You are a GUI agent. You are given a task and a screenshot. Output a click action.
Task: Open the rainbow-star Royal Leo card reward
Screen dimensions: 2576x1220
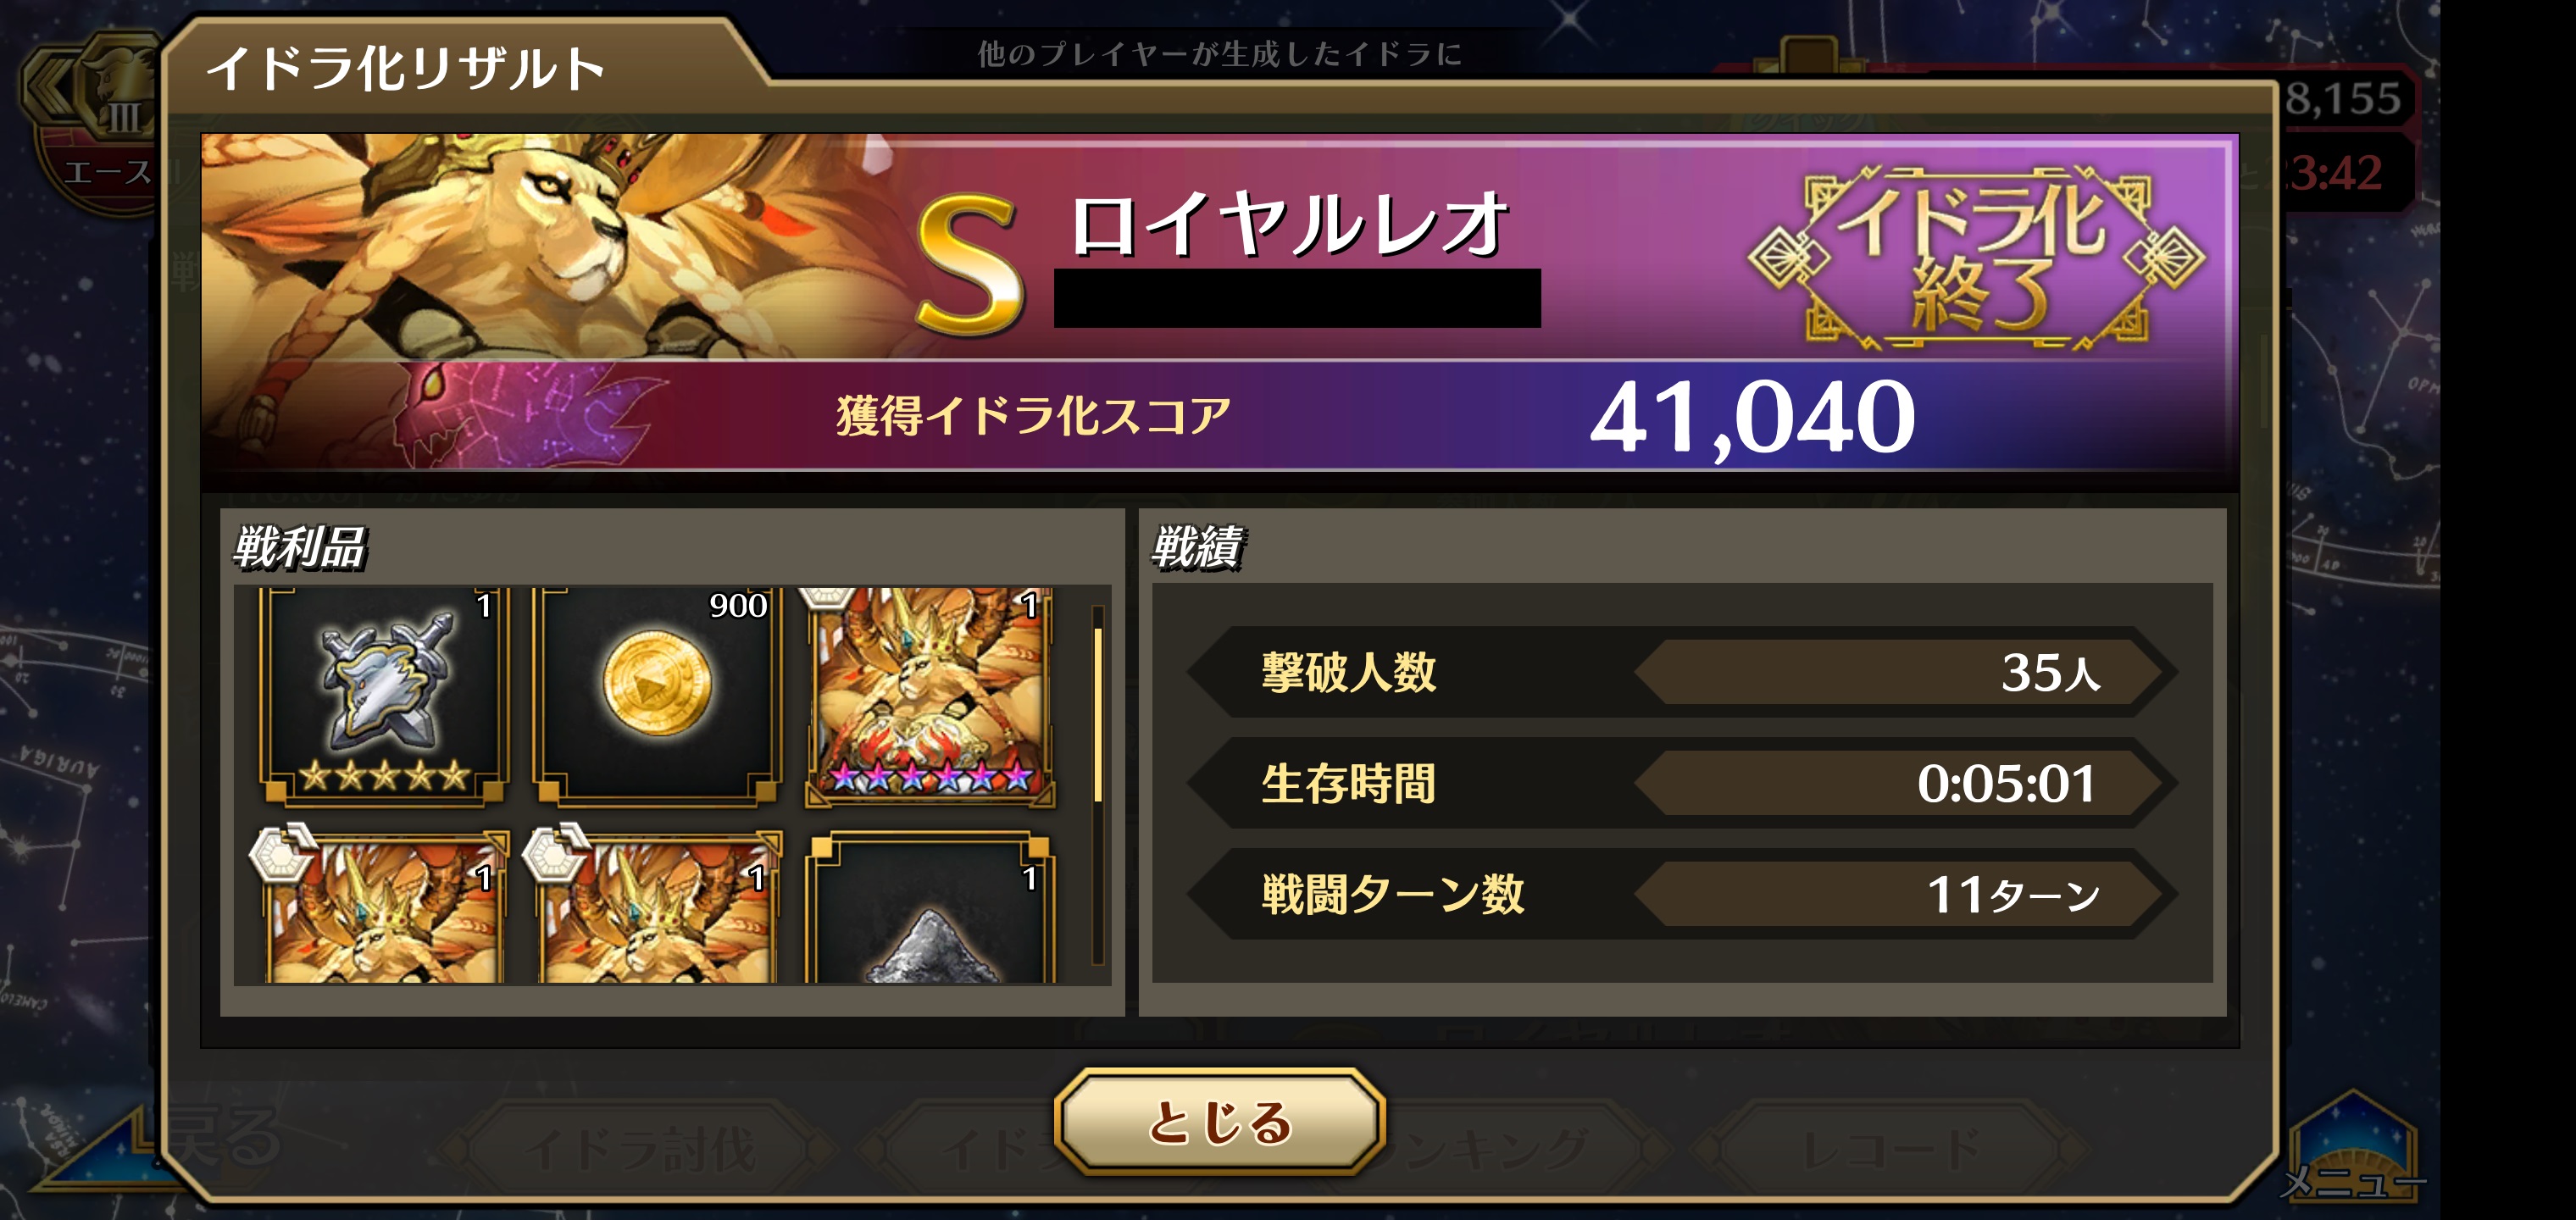(930, 695)
